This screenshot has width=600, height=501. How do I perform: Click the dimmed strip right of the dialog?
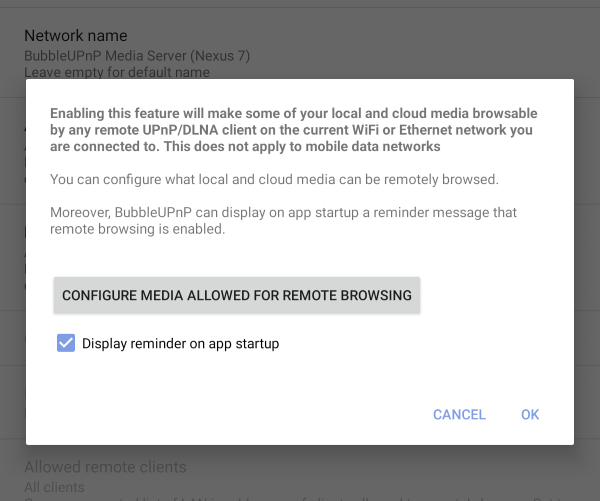(x=587, y=260)
